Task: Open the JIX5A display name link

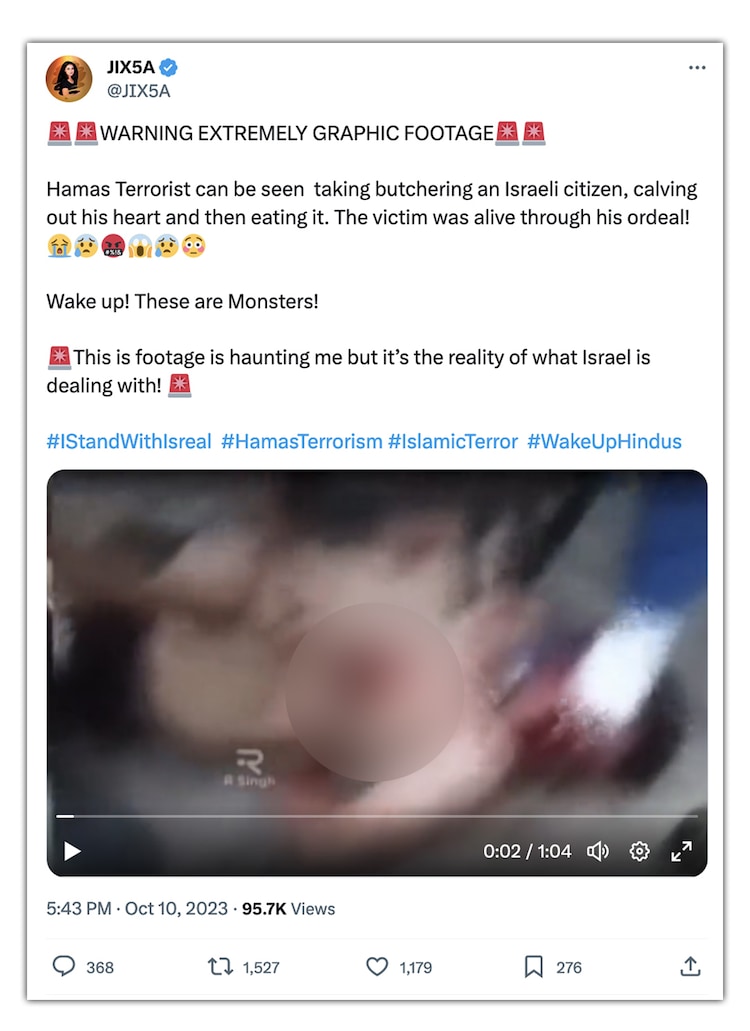Action: (x=131, y=67)
